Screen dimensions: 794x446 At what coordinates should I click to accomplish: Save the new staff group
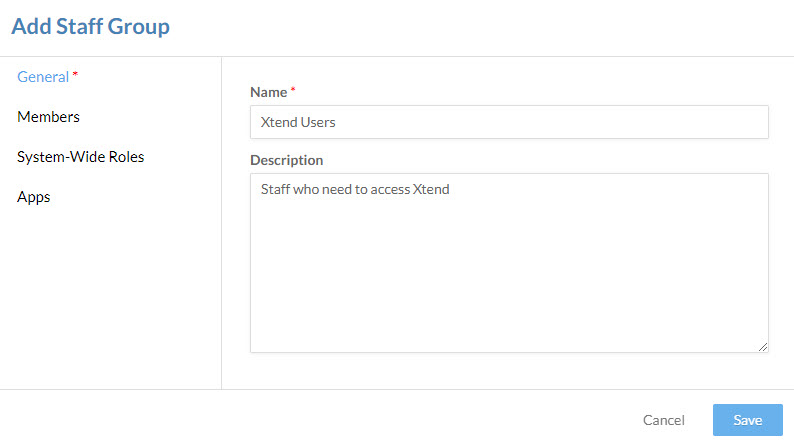click(748, 420)
